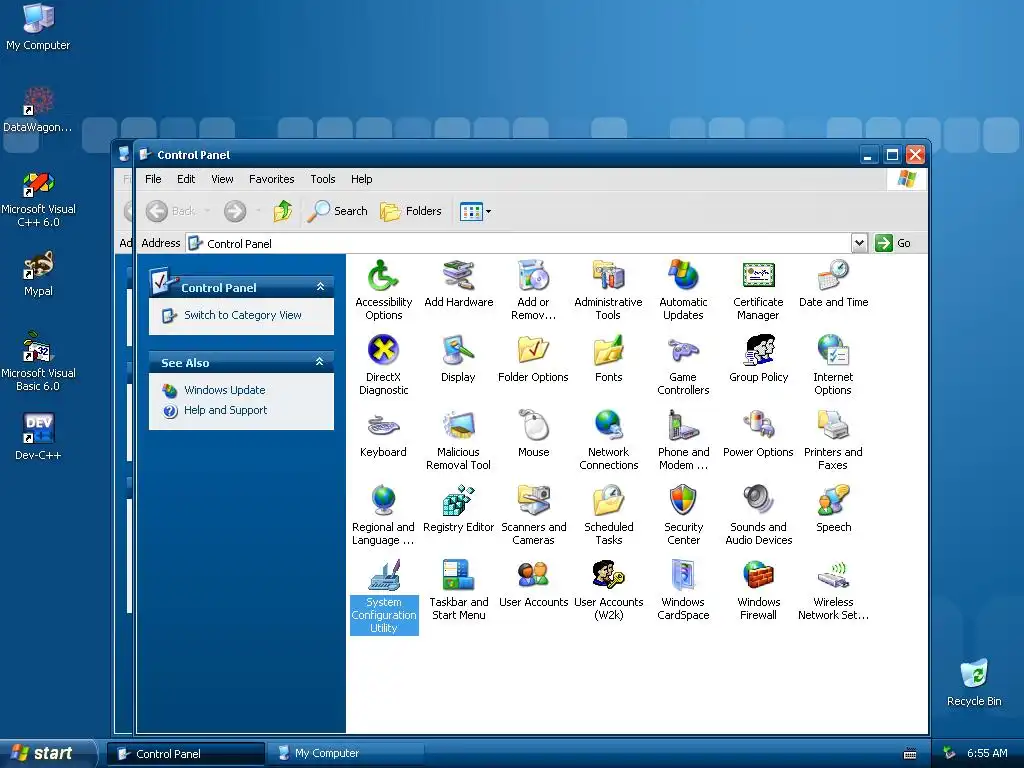
Task: Open Help and Support link
Action: coord(225,410)
